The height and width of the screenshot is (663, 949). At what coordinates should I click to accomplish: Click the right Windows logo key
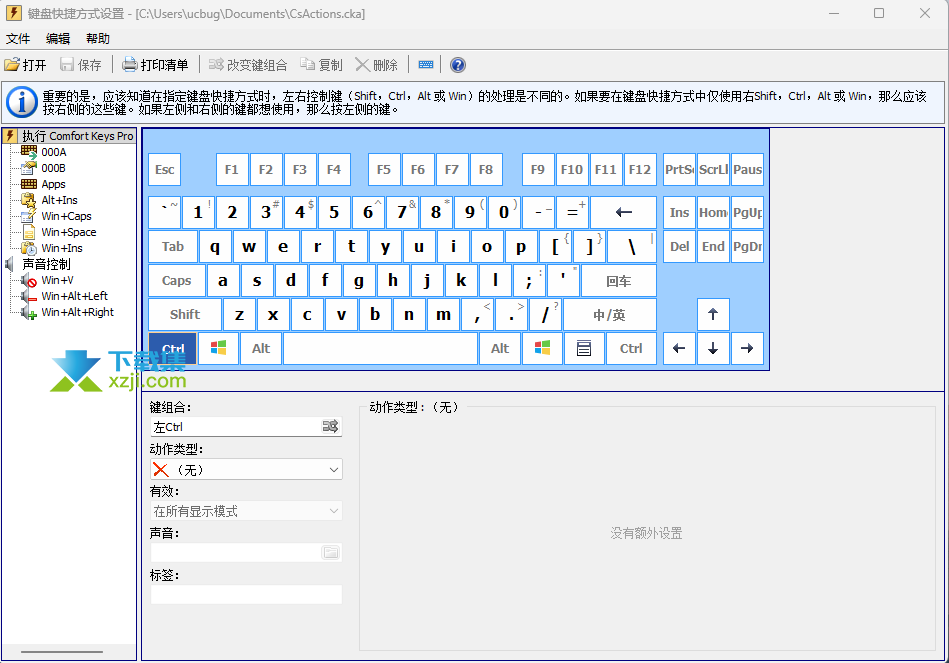pos(542,348)
